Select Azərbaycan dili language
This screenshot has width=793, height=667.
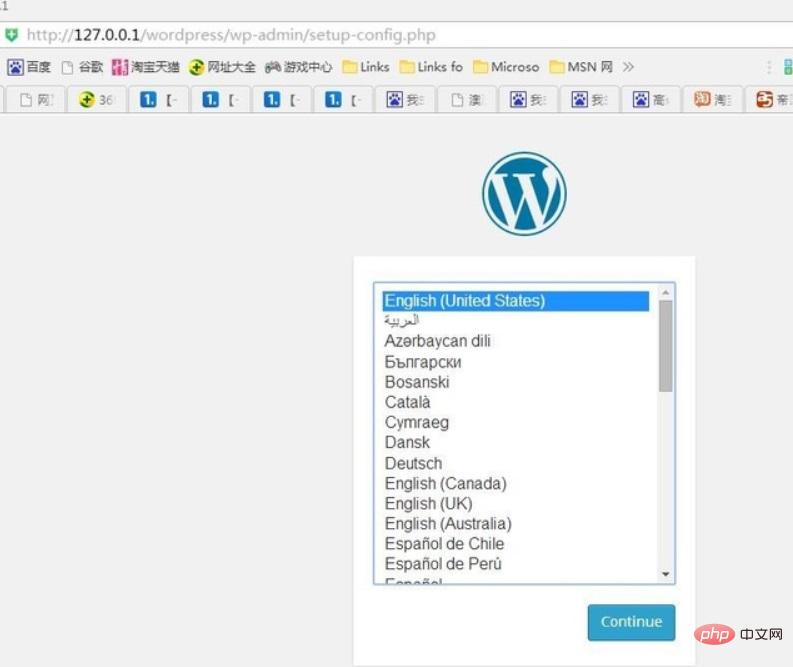click(x=516, y=341)
